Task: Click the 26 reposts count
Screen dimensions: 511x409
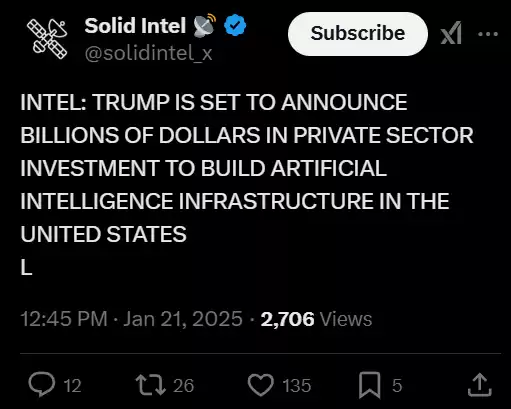Action: click(183, 386)
